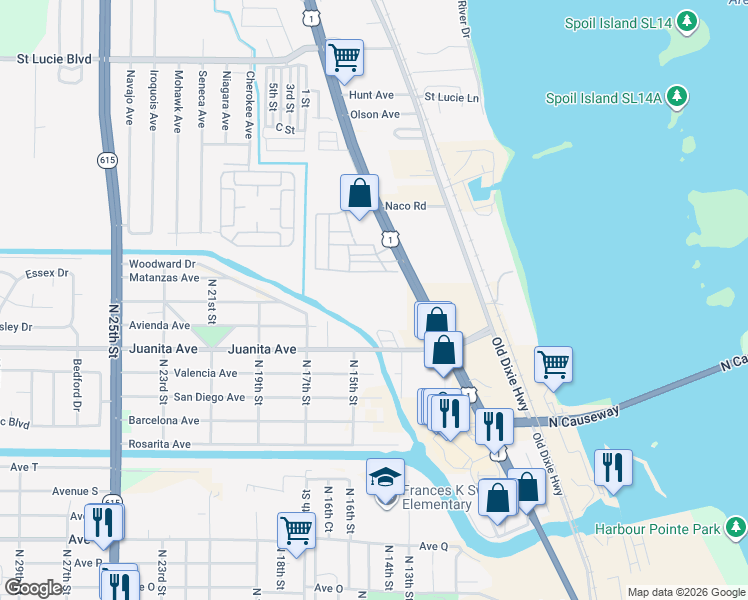Click the N Causeway road label
This screenshot has width=748, height=600.
click(x=584, y=417)
